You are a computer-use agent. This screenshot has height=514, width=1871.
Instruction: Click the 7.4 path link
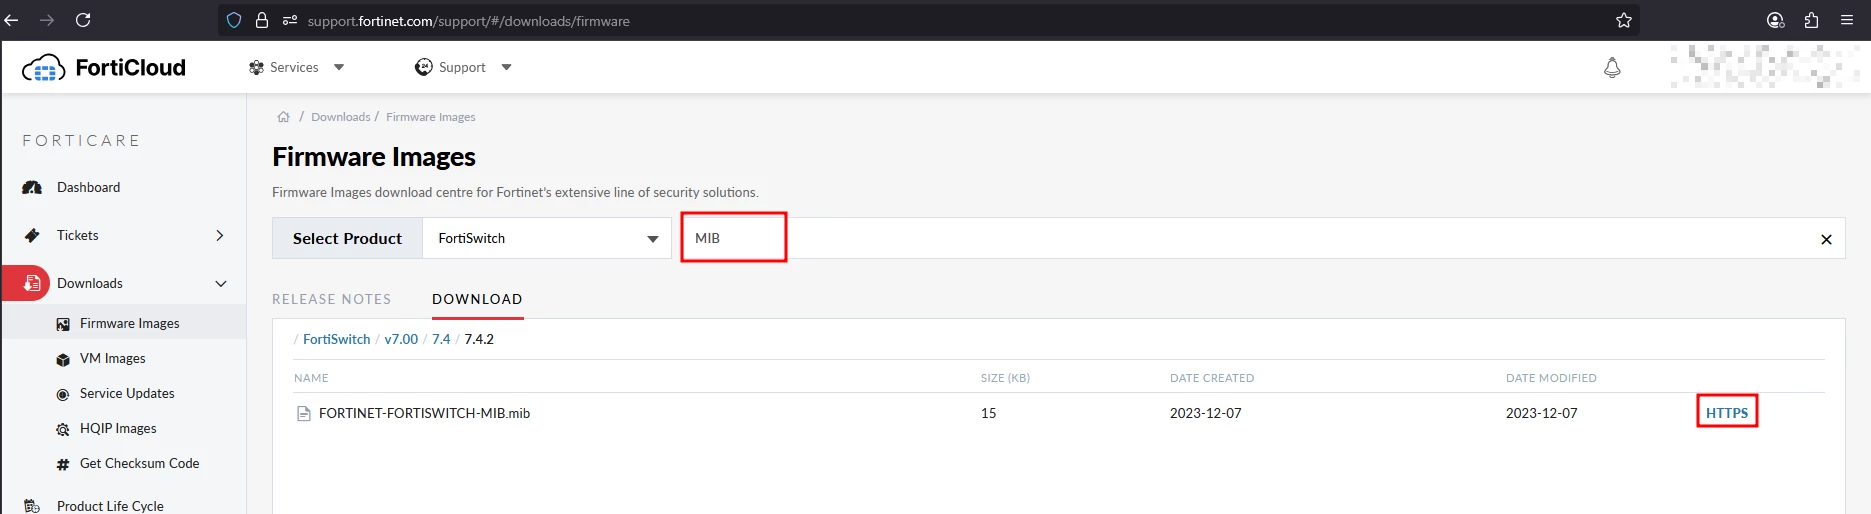pos(441,339)
